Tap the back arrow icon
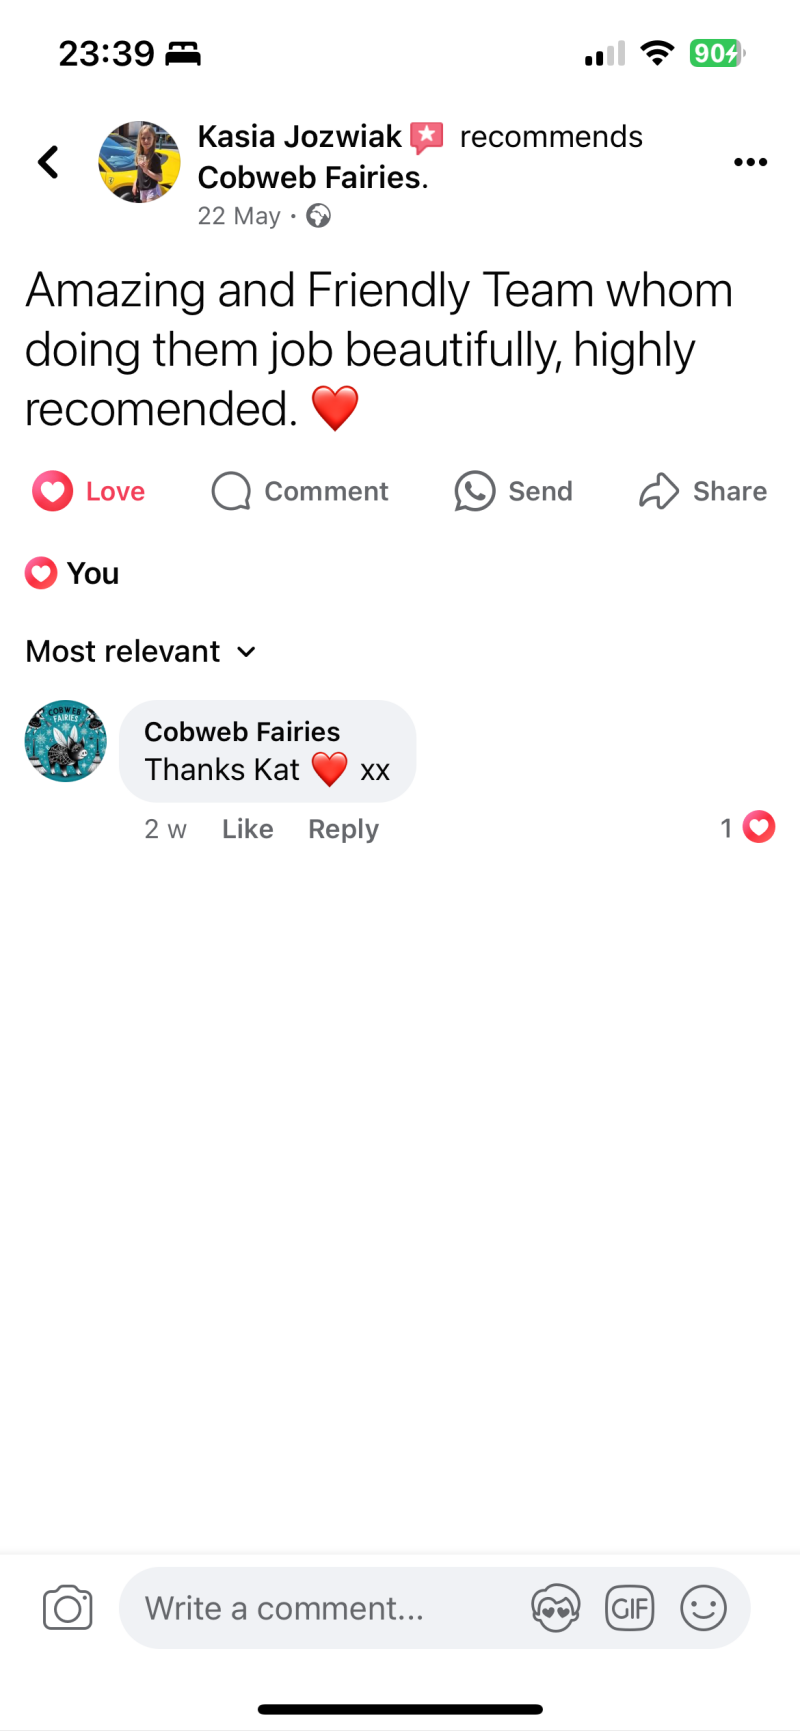The width and height of the screenshot is (800, 1731). pyautogui.click(x=48, y=161)
